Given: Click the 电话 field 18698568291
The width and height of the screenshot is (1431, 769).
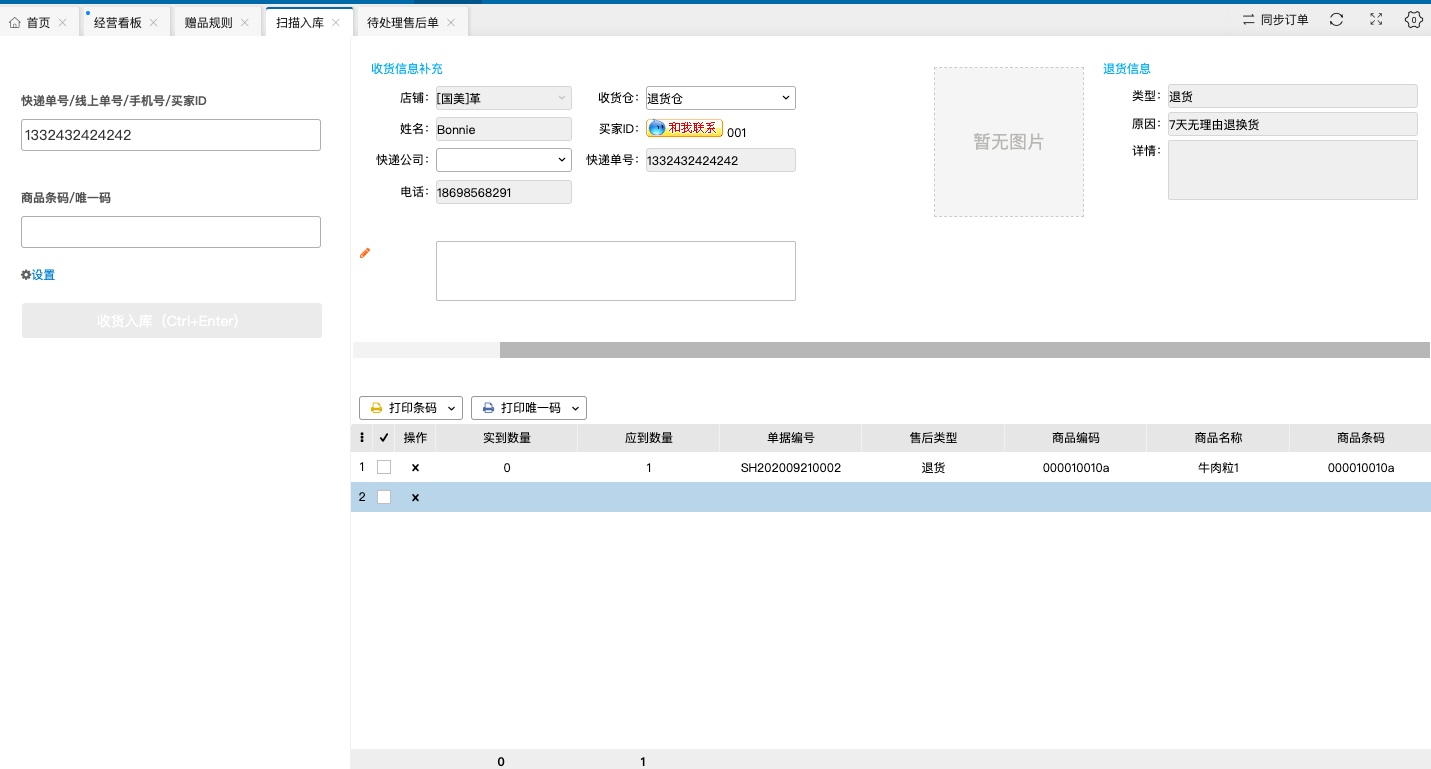Looking at the screenshot, I should (x=503, y=192).
